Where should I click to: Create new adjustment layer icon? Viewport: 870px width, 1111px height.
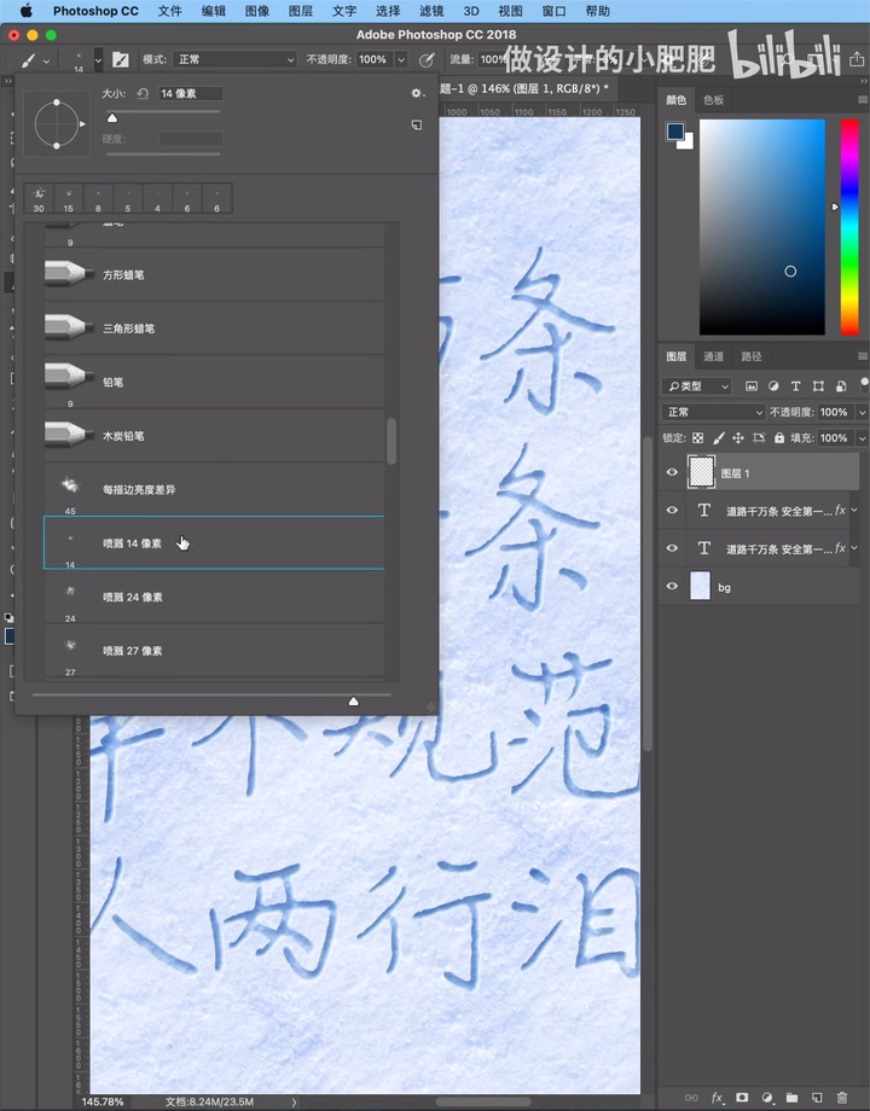click(x=767, y=1098)
